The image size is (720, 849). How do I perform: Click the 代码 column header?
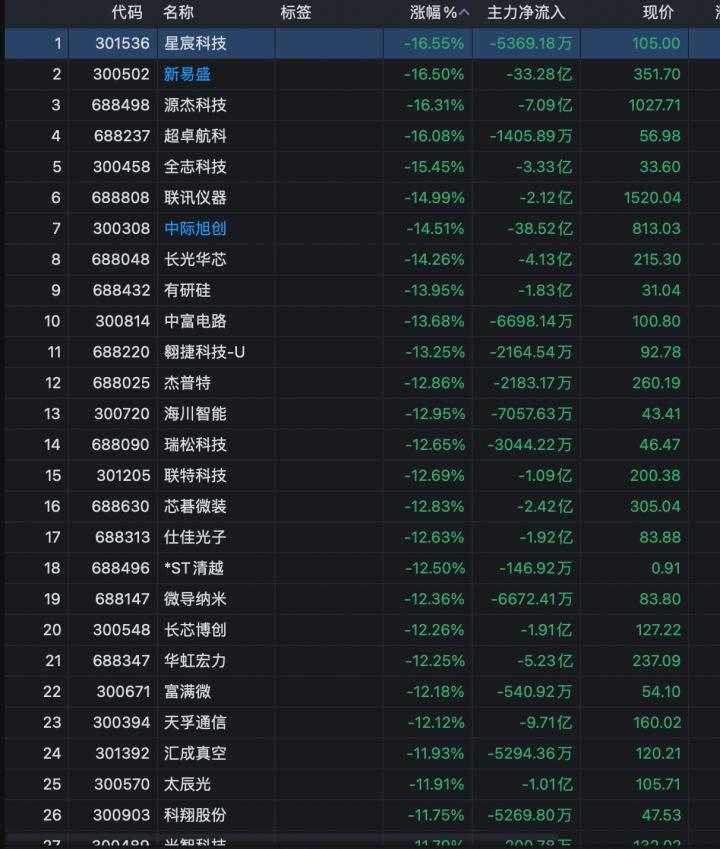click(127, 12)
